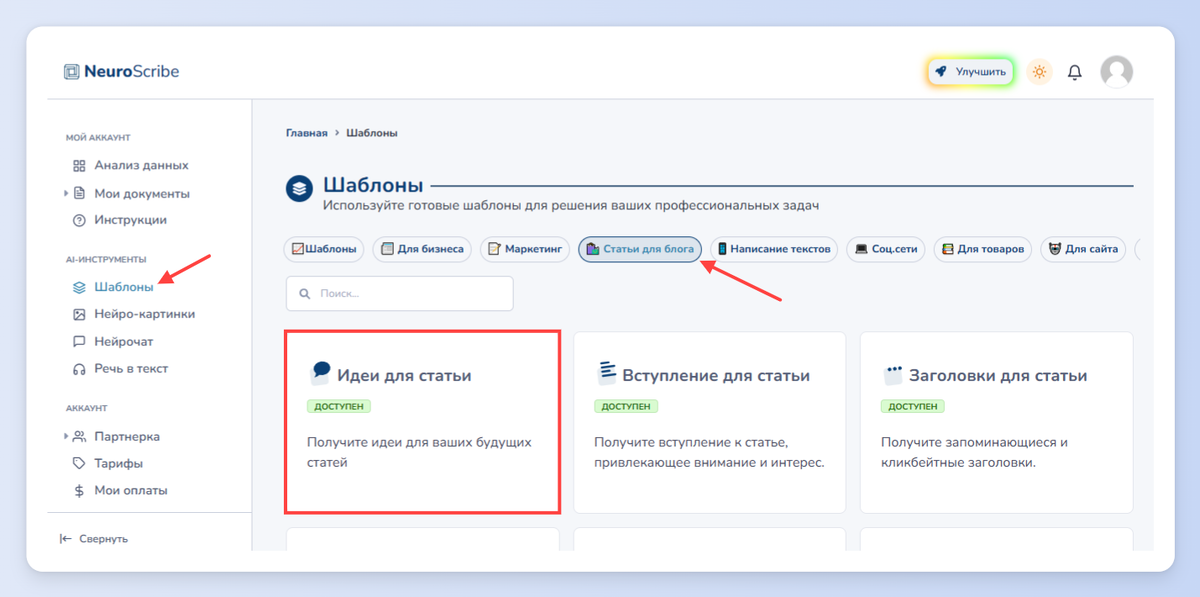This screenshot has width=1200, height=597.
Task: Click the magnifier icon in search field
Action: (305, 294)
